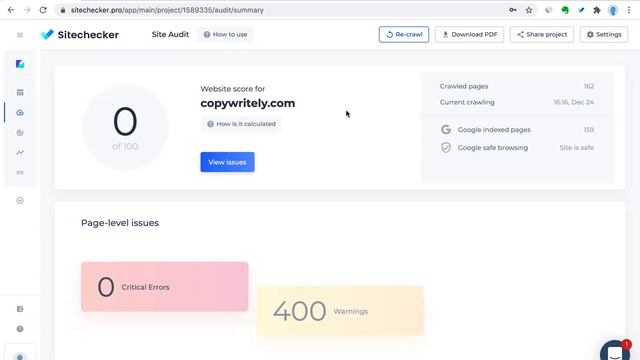640x360 pixels.
Task: Click the Google indexed pages row
Action: tap(517, 130)
